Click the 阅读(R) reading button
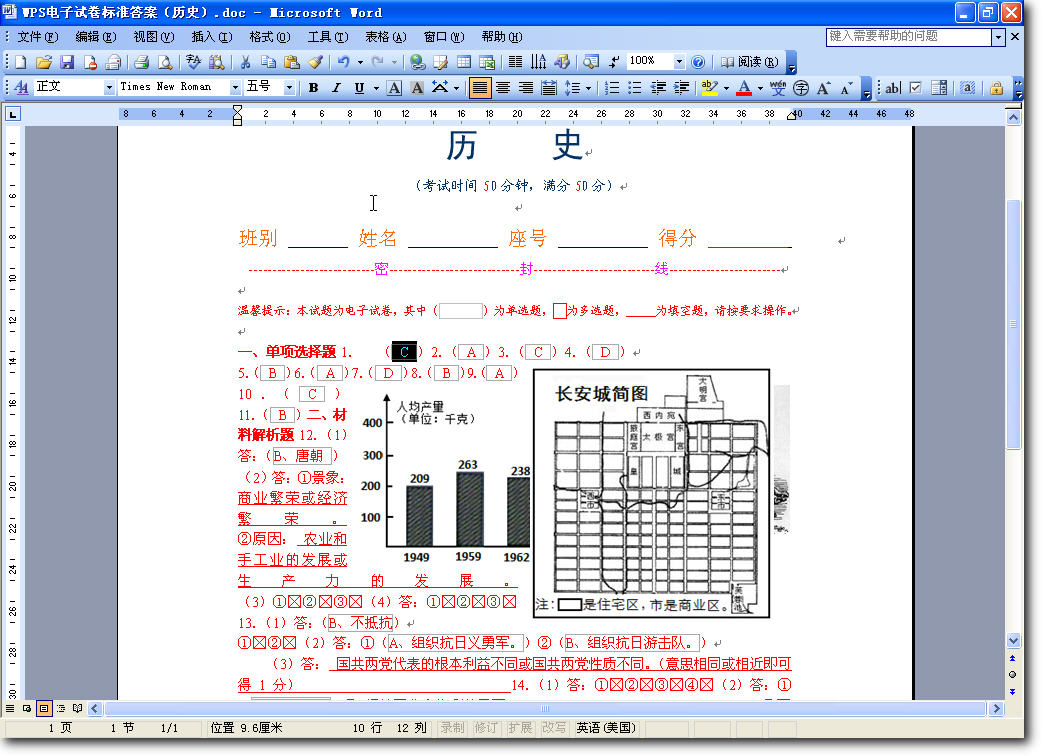This screenshot has height=756, width=1043. pos(749,63)
